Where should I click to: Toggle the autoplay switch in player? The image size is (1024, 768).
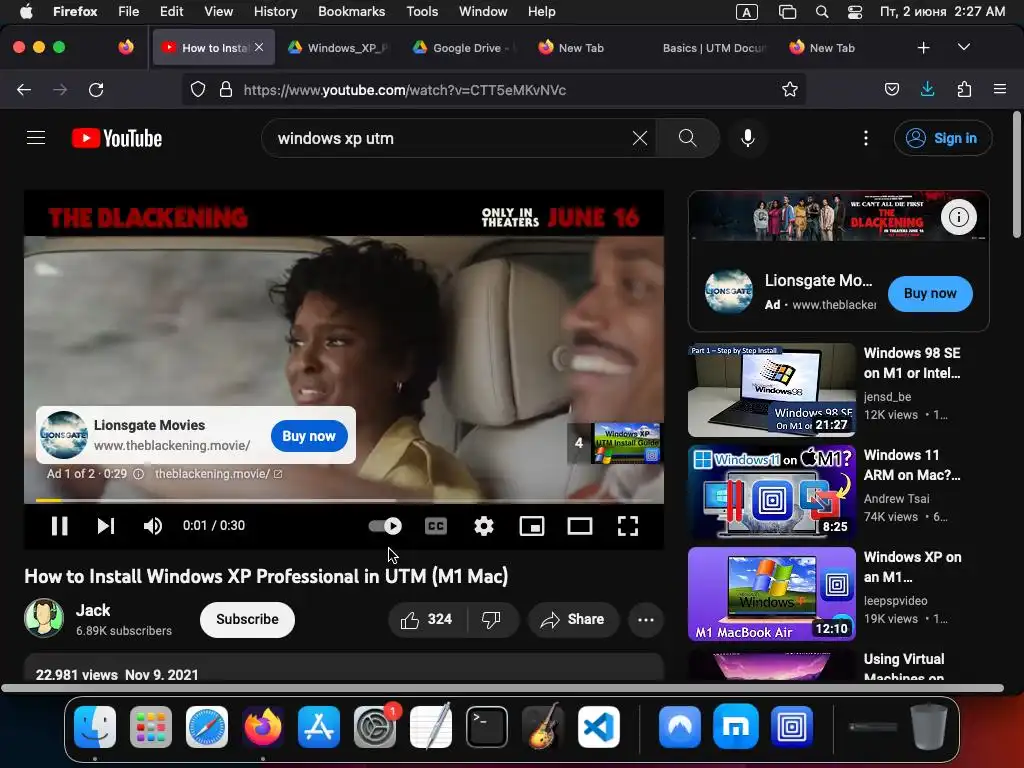(x=385, y=526)
